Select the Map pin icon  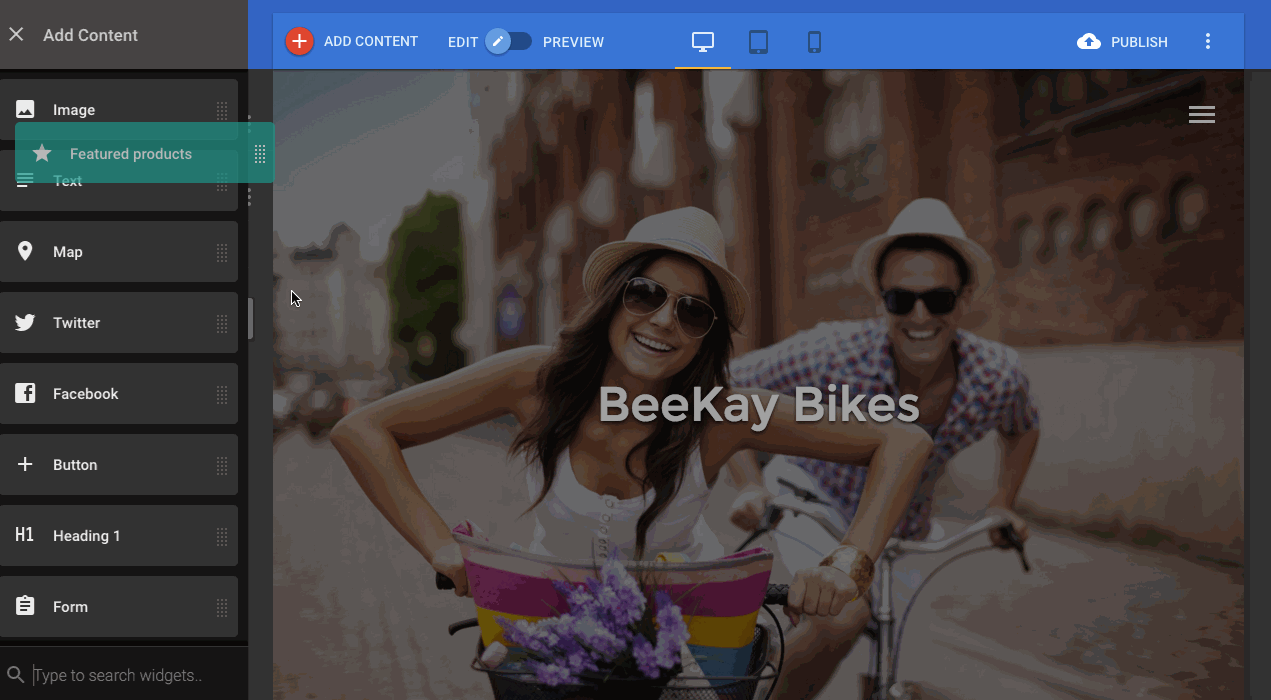point(25,251)
